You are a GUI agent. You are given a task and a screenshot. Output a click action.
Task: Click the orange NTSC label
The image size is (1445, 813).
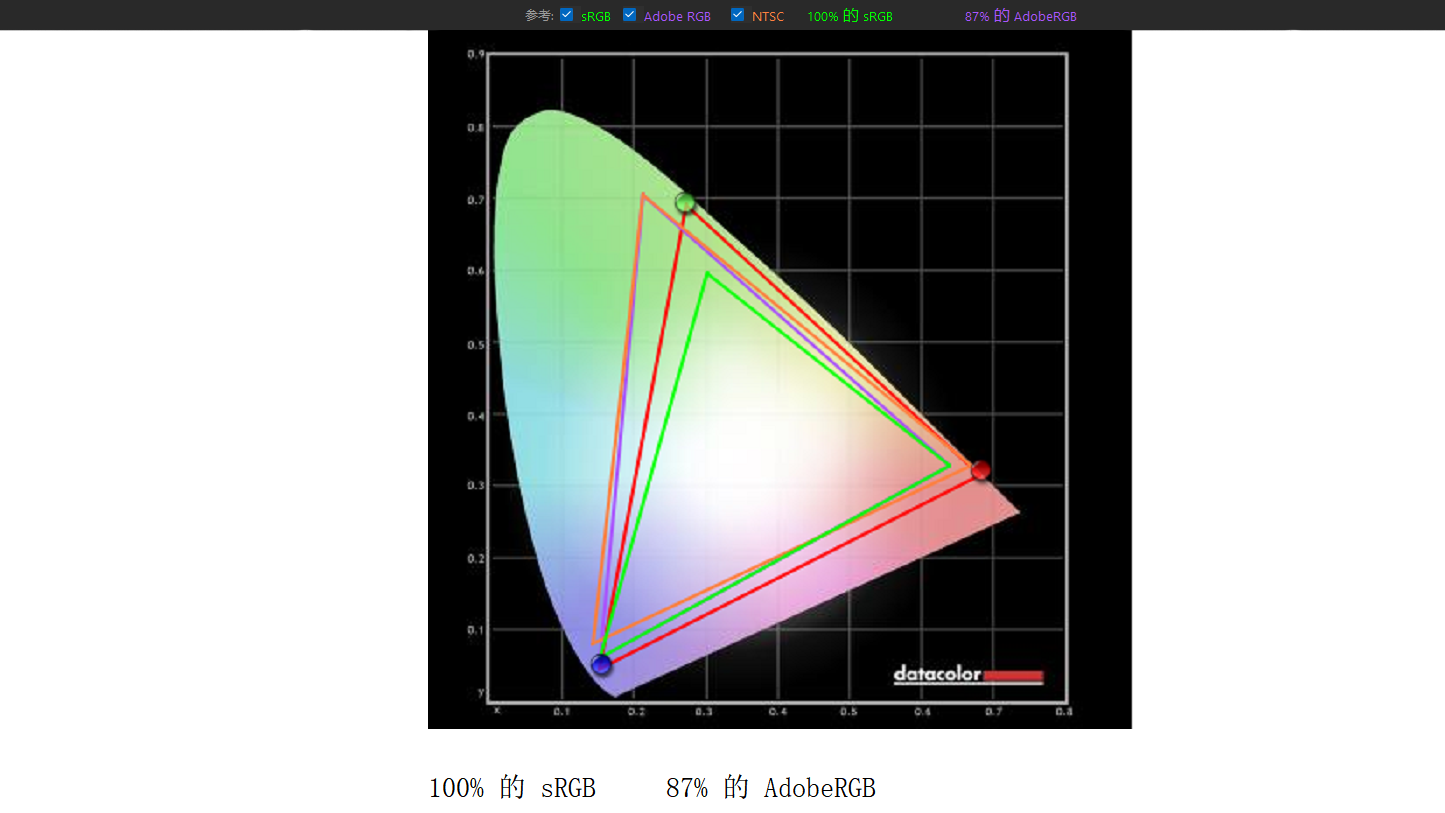[x=768, y=17]
